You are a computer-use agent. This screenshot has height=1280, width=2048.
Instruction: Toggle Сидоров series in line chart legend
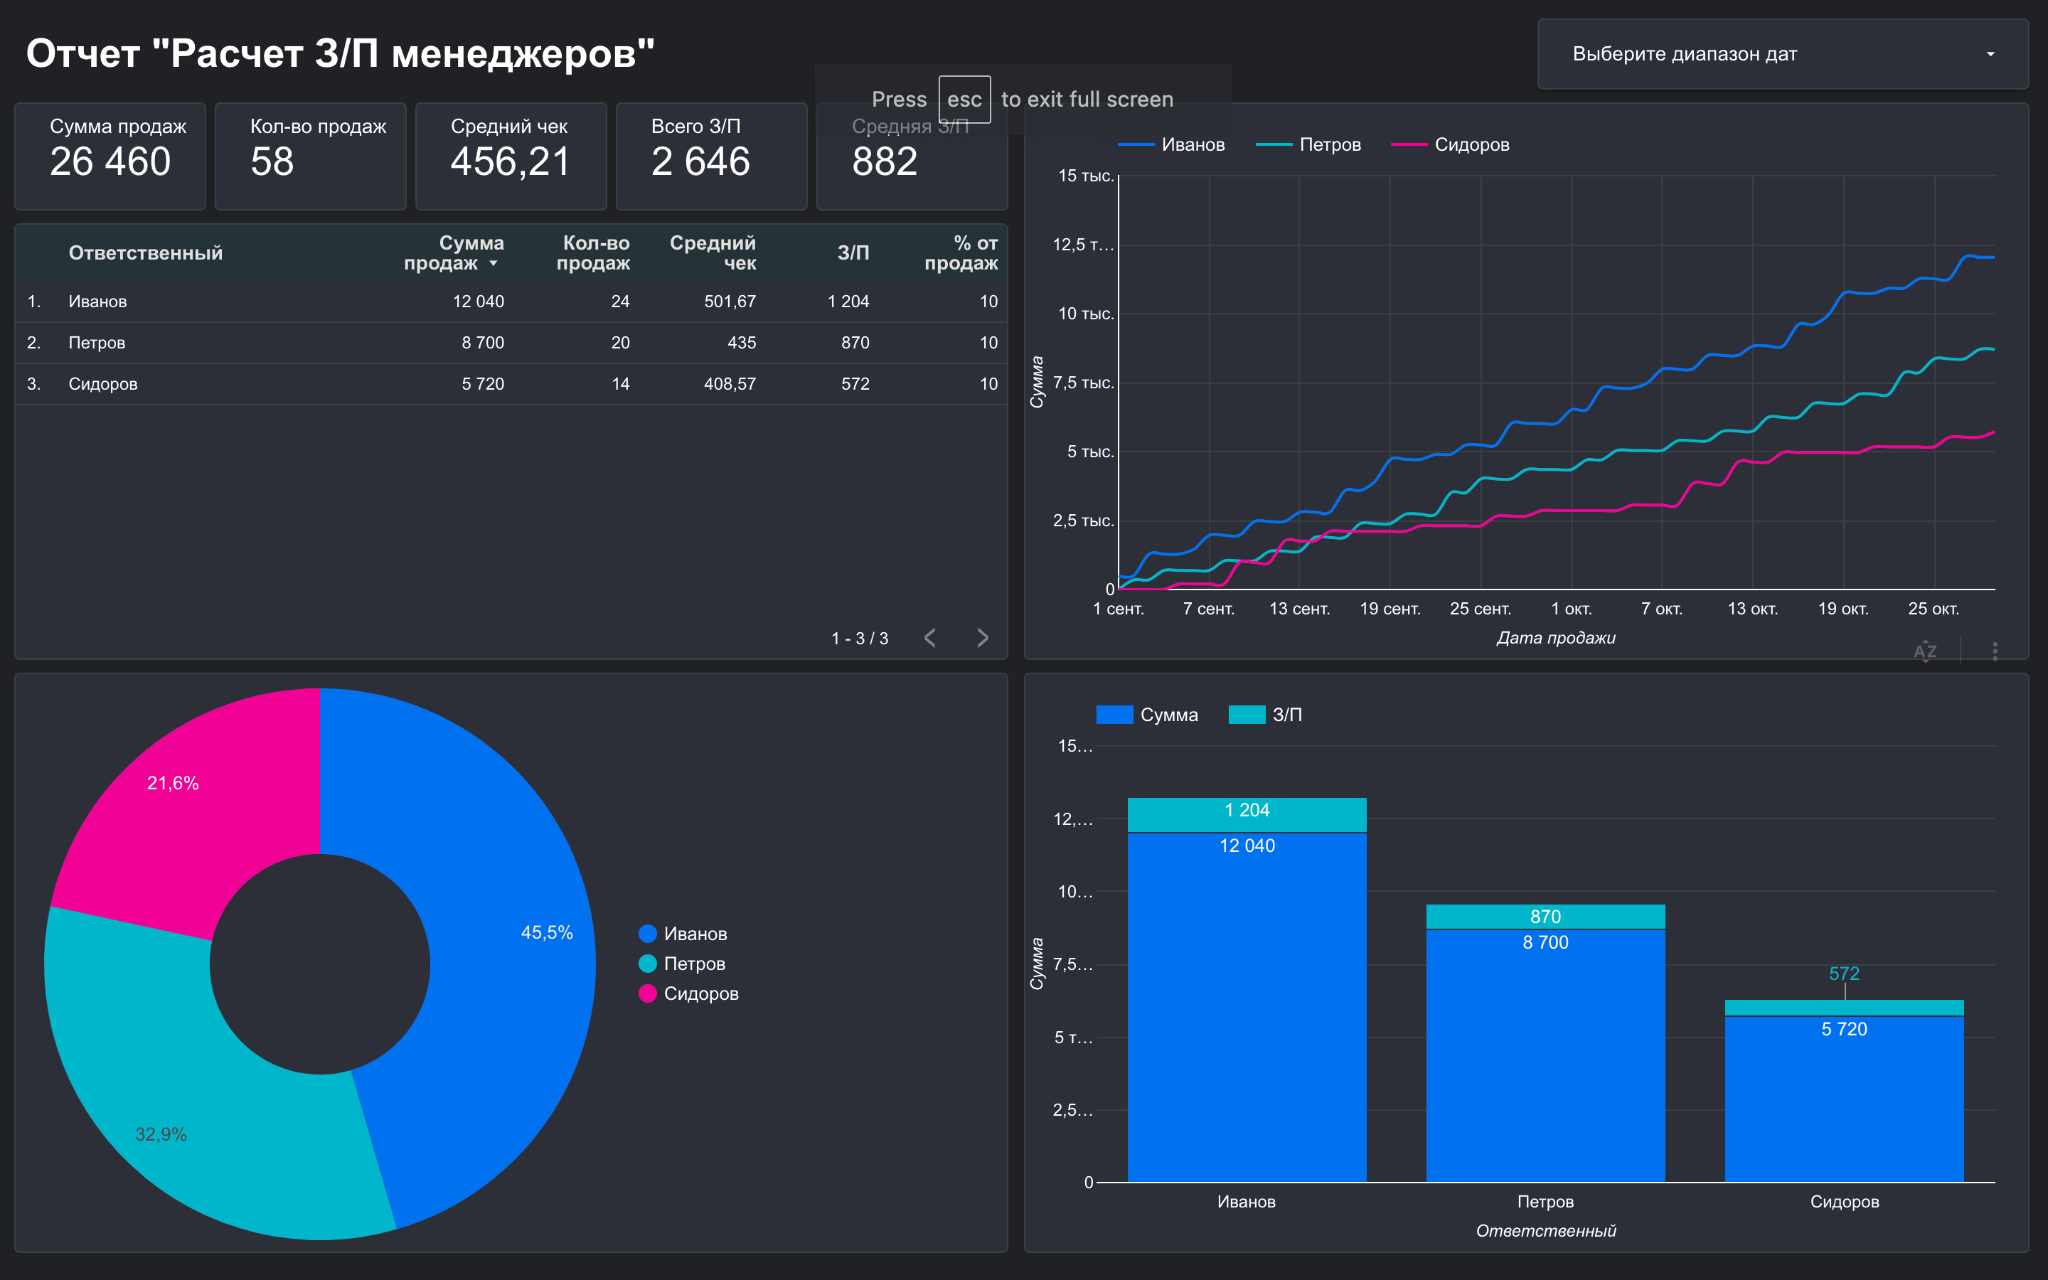pos(1450,145)
